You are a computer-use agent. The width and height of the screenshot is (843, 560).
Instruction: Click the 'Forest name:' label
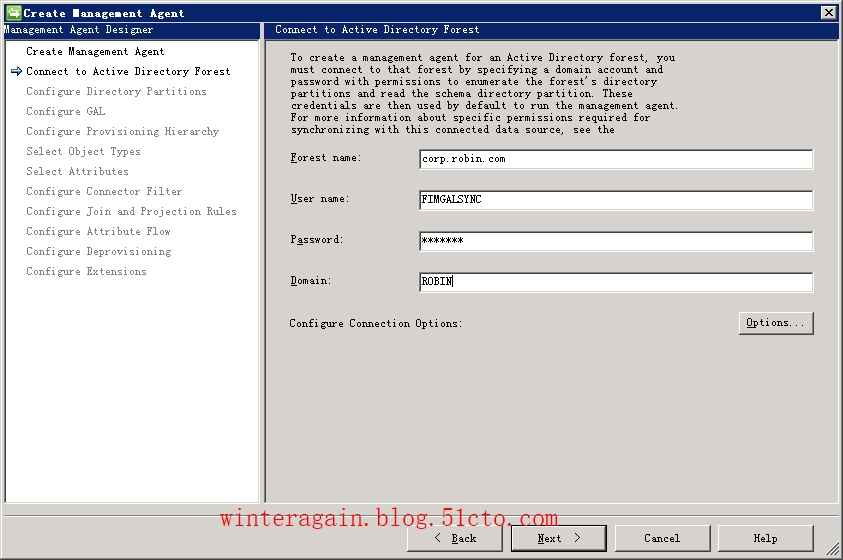click(x=326, y=158)
